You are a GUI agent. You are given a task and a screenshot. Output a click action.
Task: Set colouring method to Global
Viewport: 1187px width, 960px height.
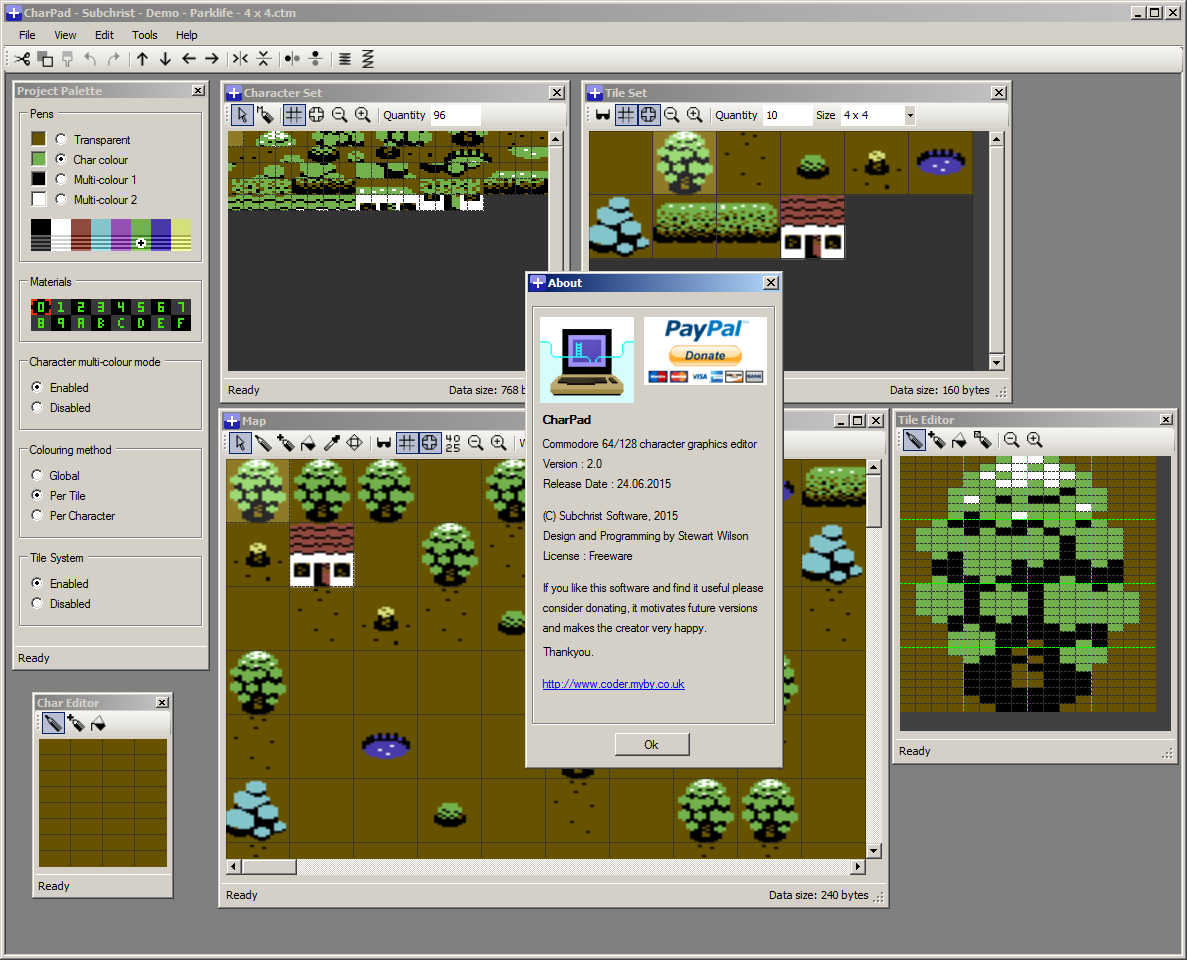tap(37, 475)
